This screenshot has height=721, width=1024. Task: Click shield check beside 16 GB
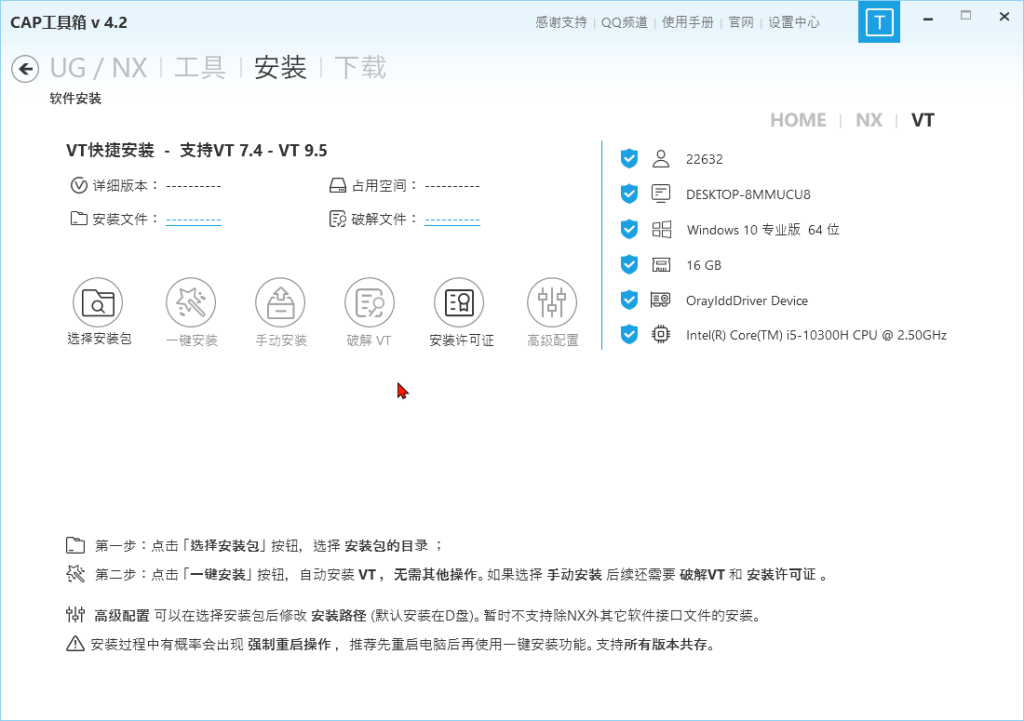[x=629, y=264]
